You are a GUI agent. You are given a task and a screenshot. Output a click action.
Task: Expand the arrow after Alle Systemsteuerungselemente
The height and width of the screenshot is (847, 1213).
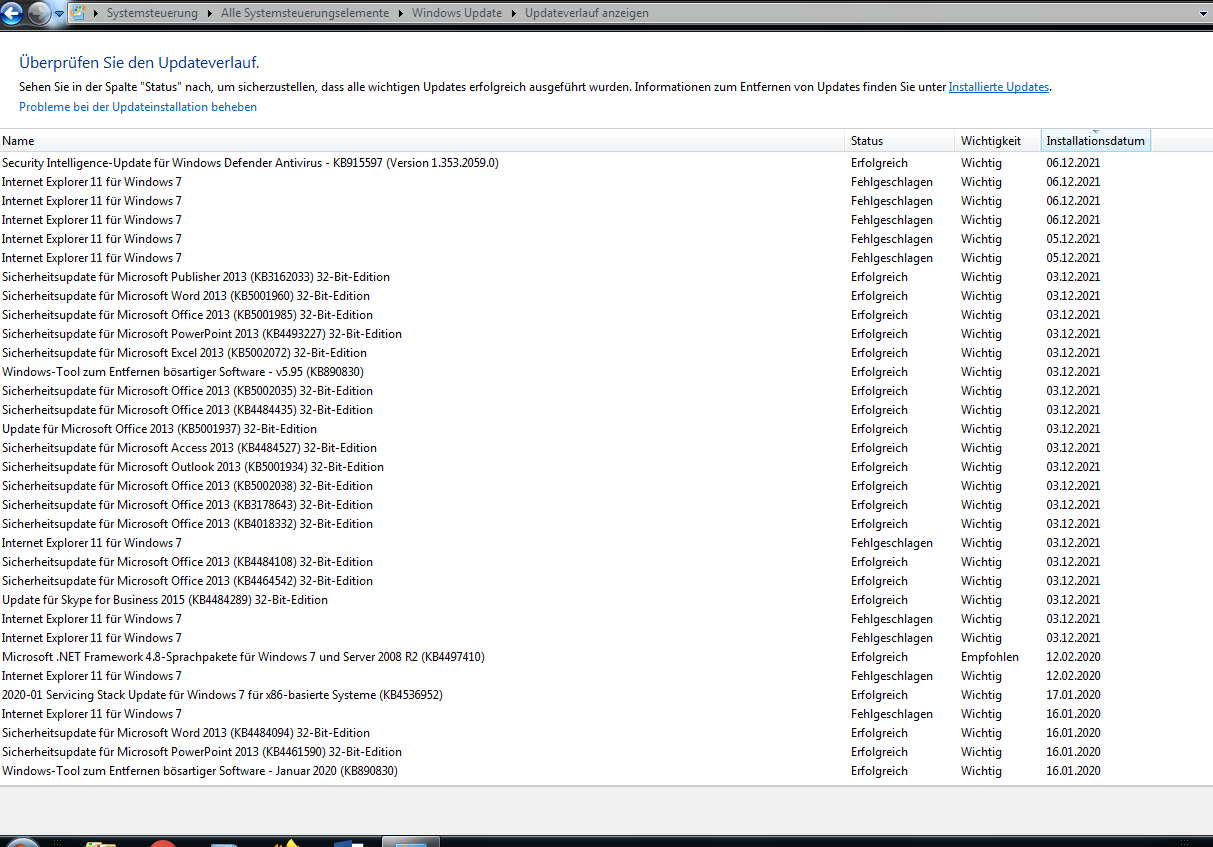400,13
